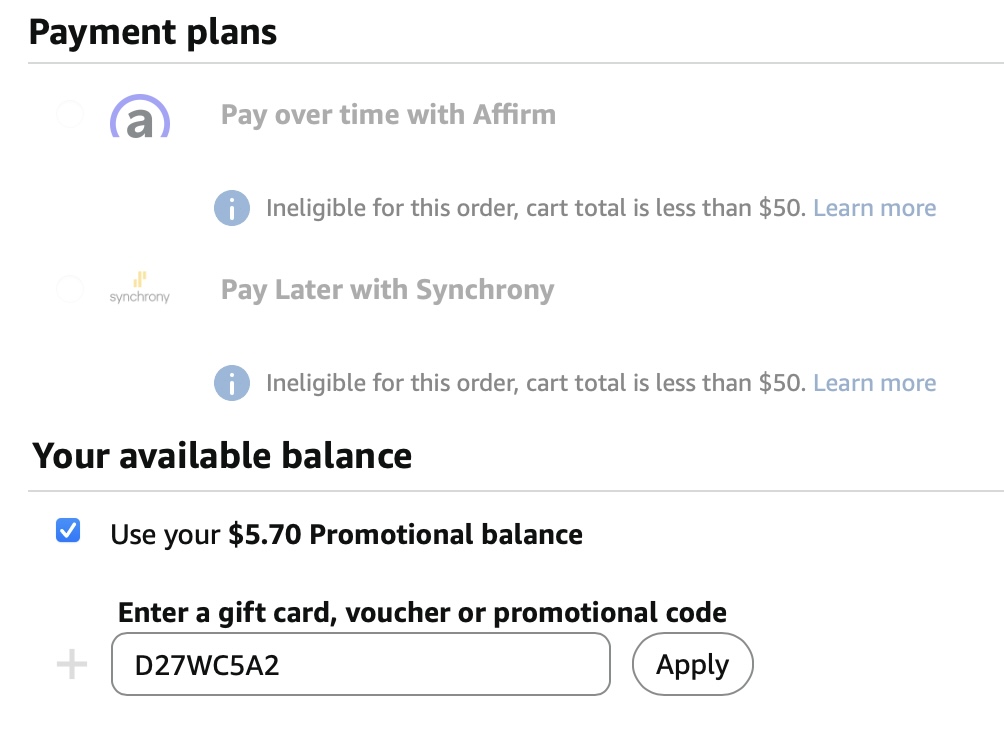Image resolution: width=1004 pixels, height=732 pixels.
Task: Click the Affirm ineligible-for-this-order message
Action: click(535, 208)
